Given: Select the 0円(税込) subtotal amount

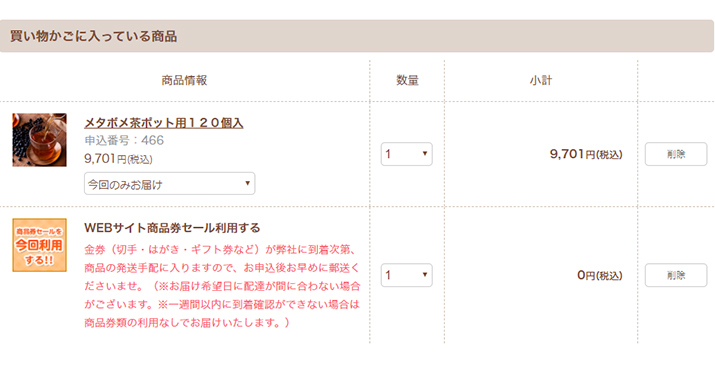Looking at the screenshot, I should pyautogui.click(x=600, y=275).
